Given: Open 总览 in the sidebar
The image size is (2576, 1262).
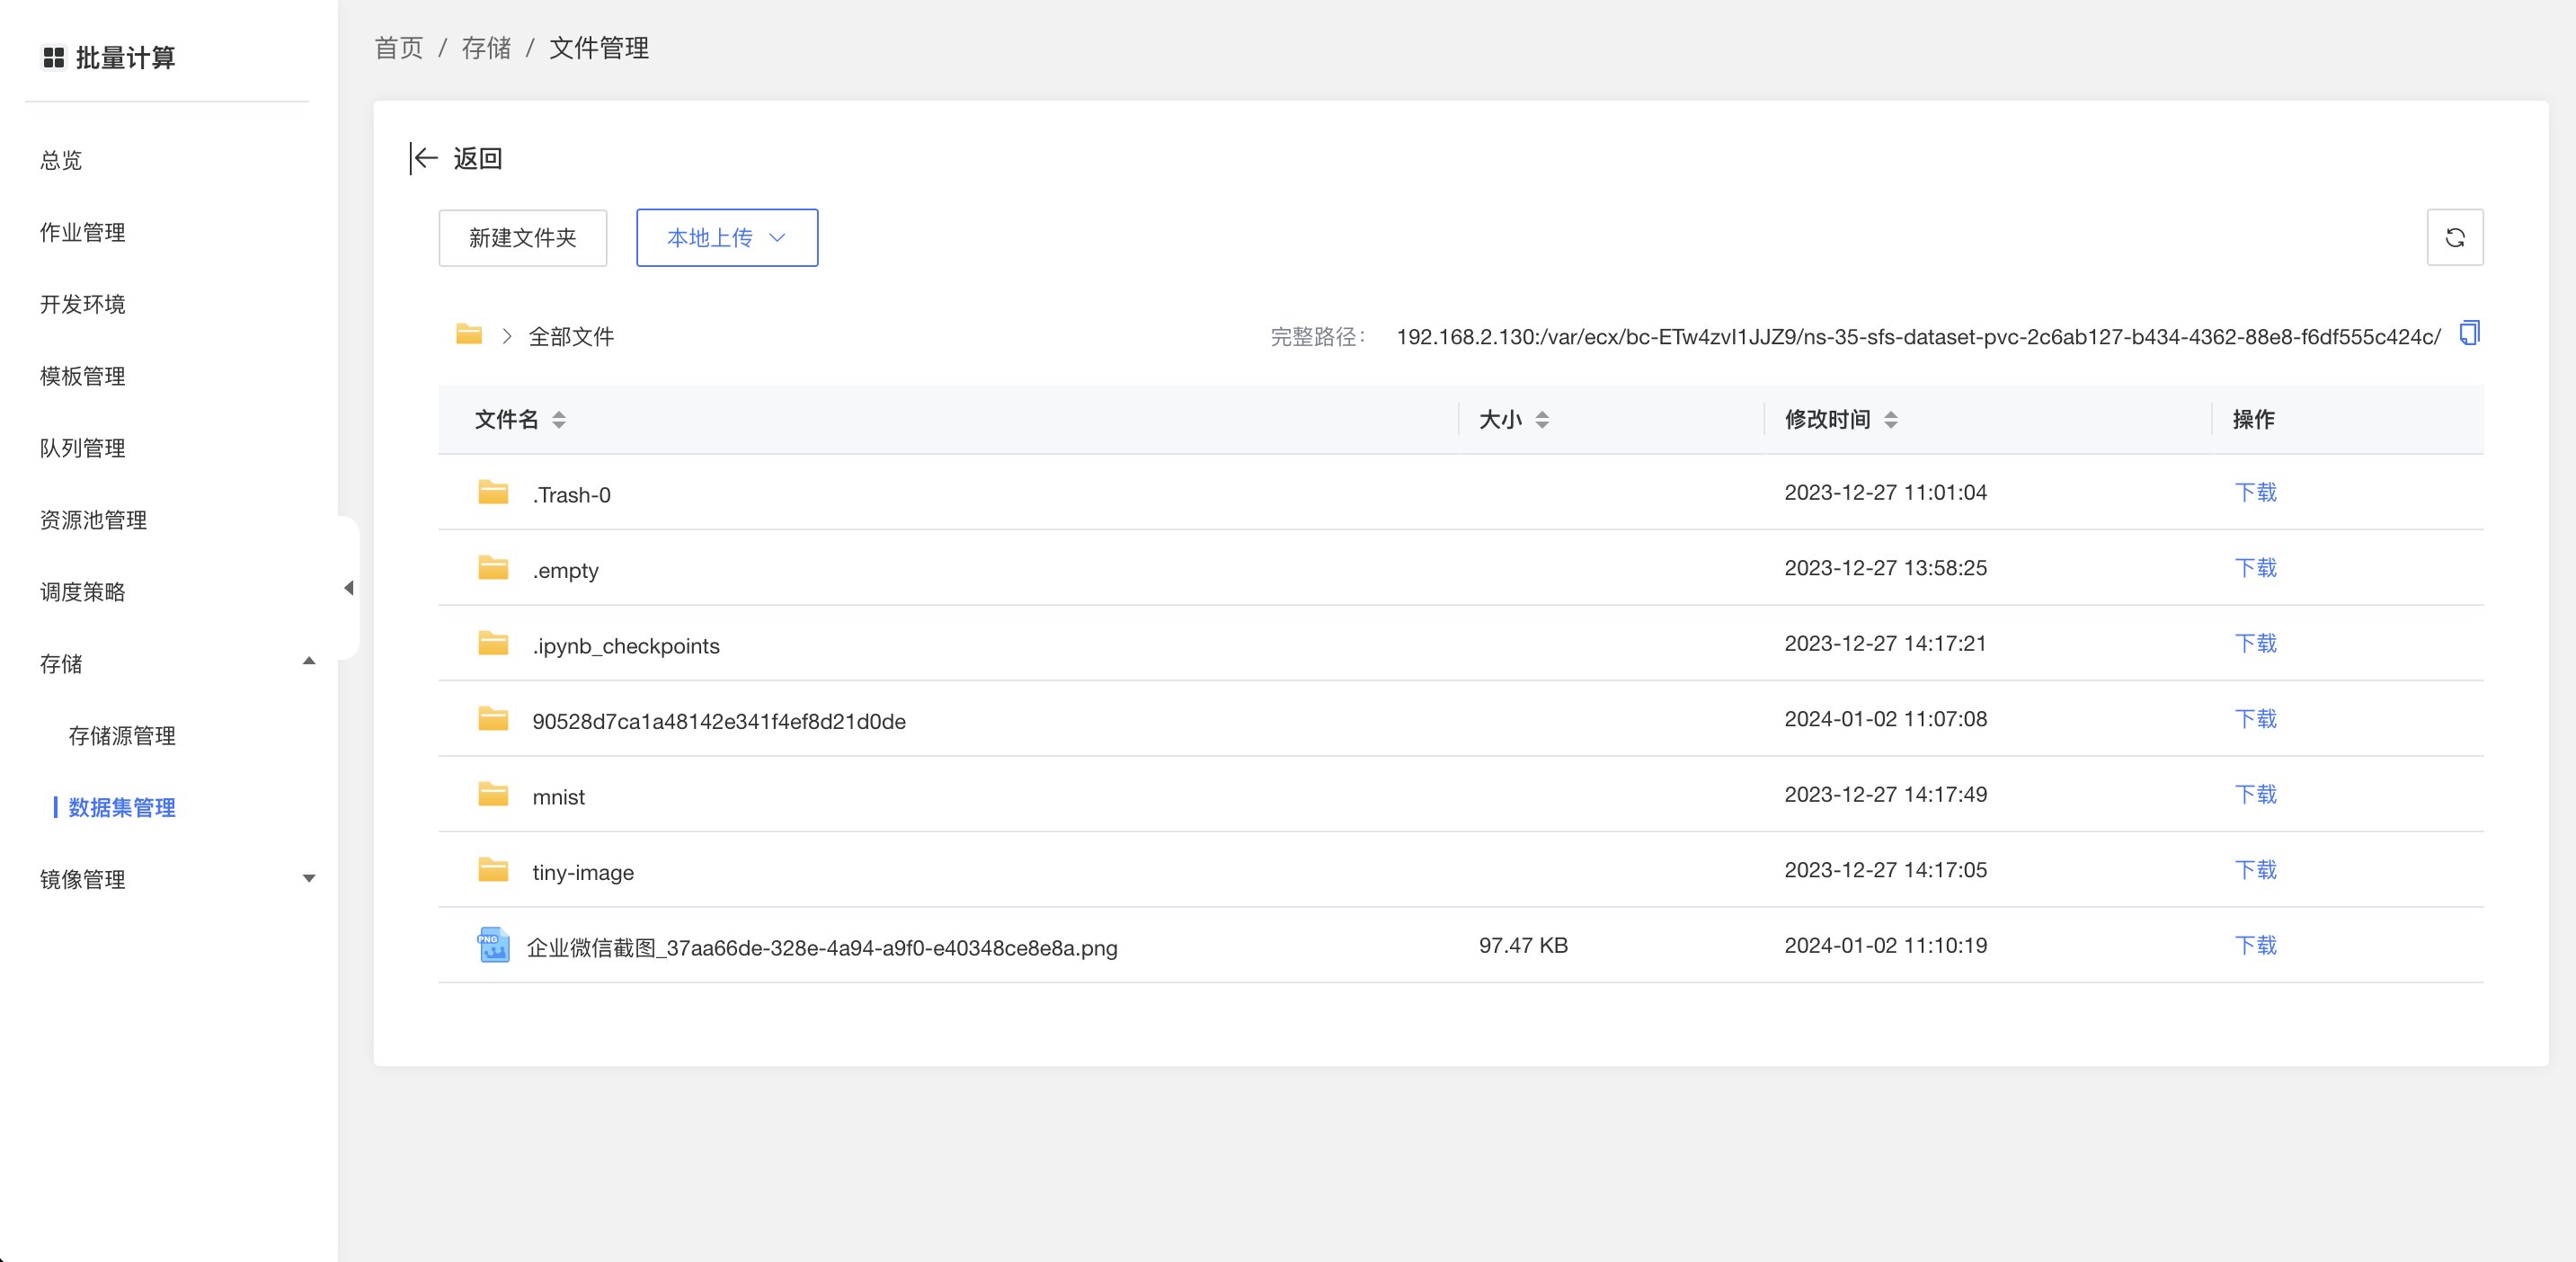Looking at the screenshot, I should 61,160.
